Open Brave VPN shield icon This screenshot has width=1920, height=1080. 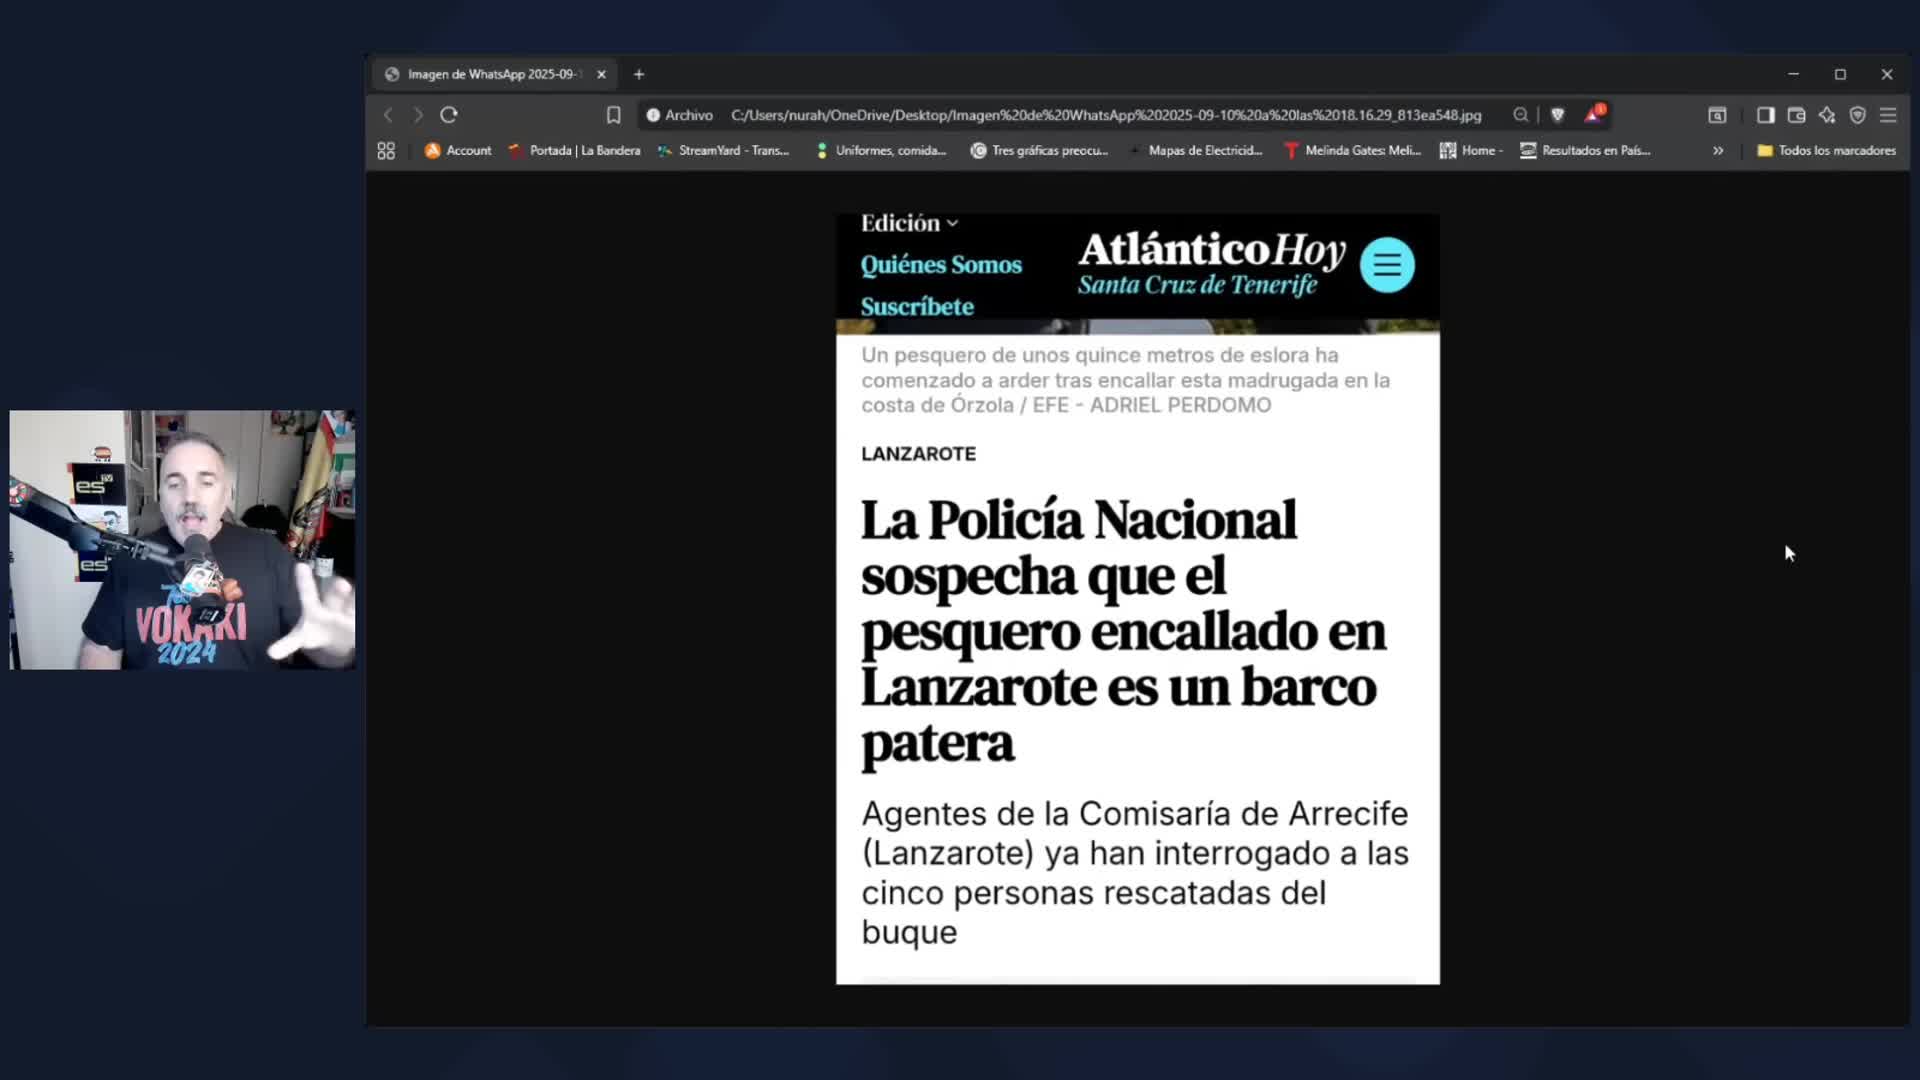tap(1857, 115)
